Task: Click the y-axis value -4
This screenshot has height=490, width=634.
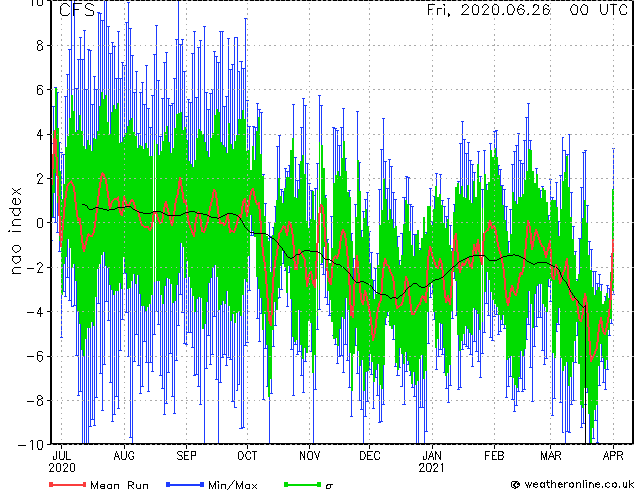Action: coord(34,312)
